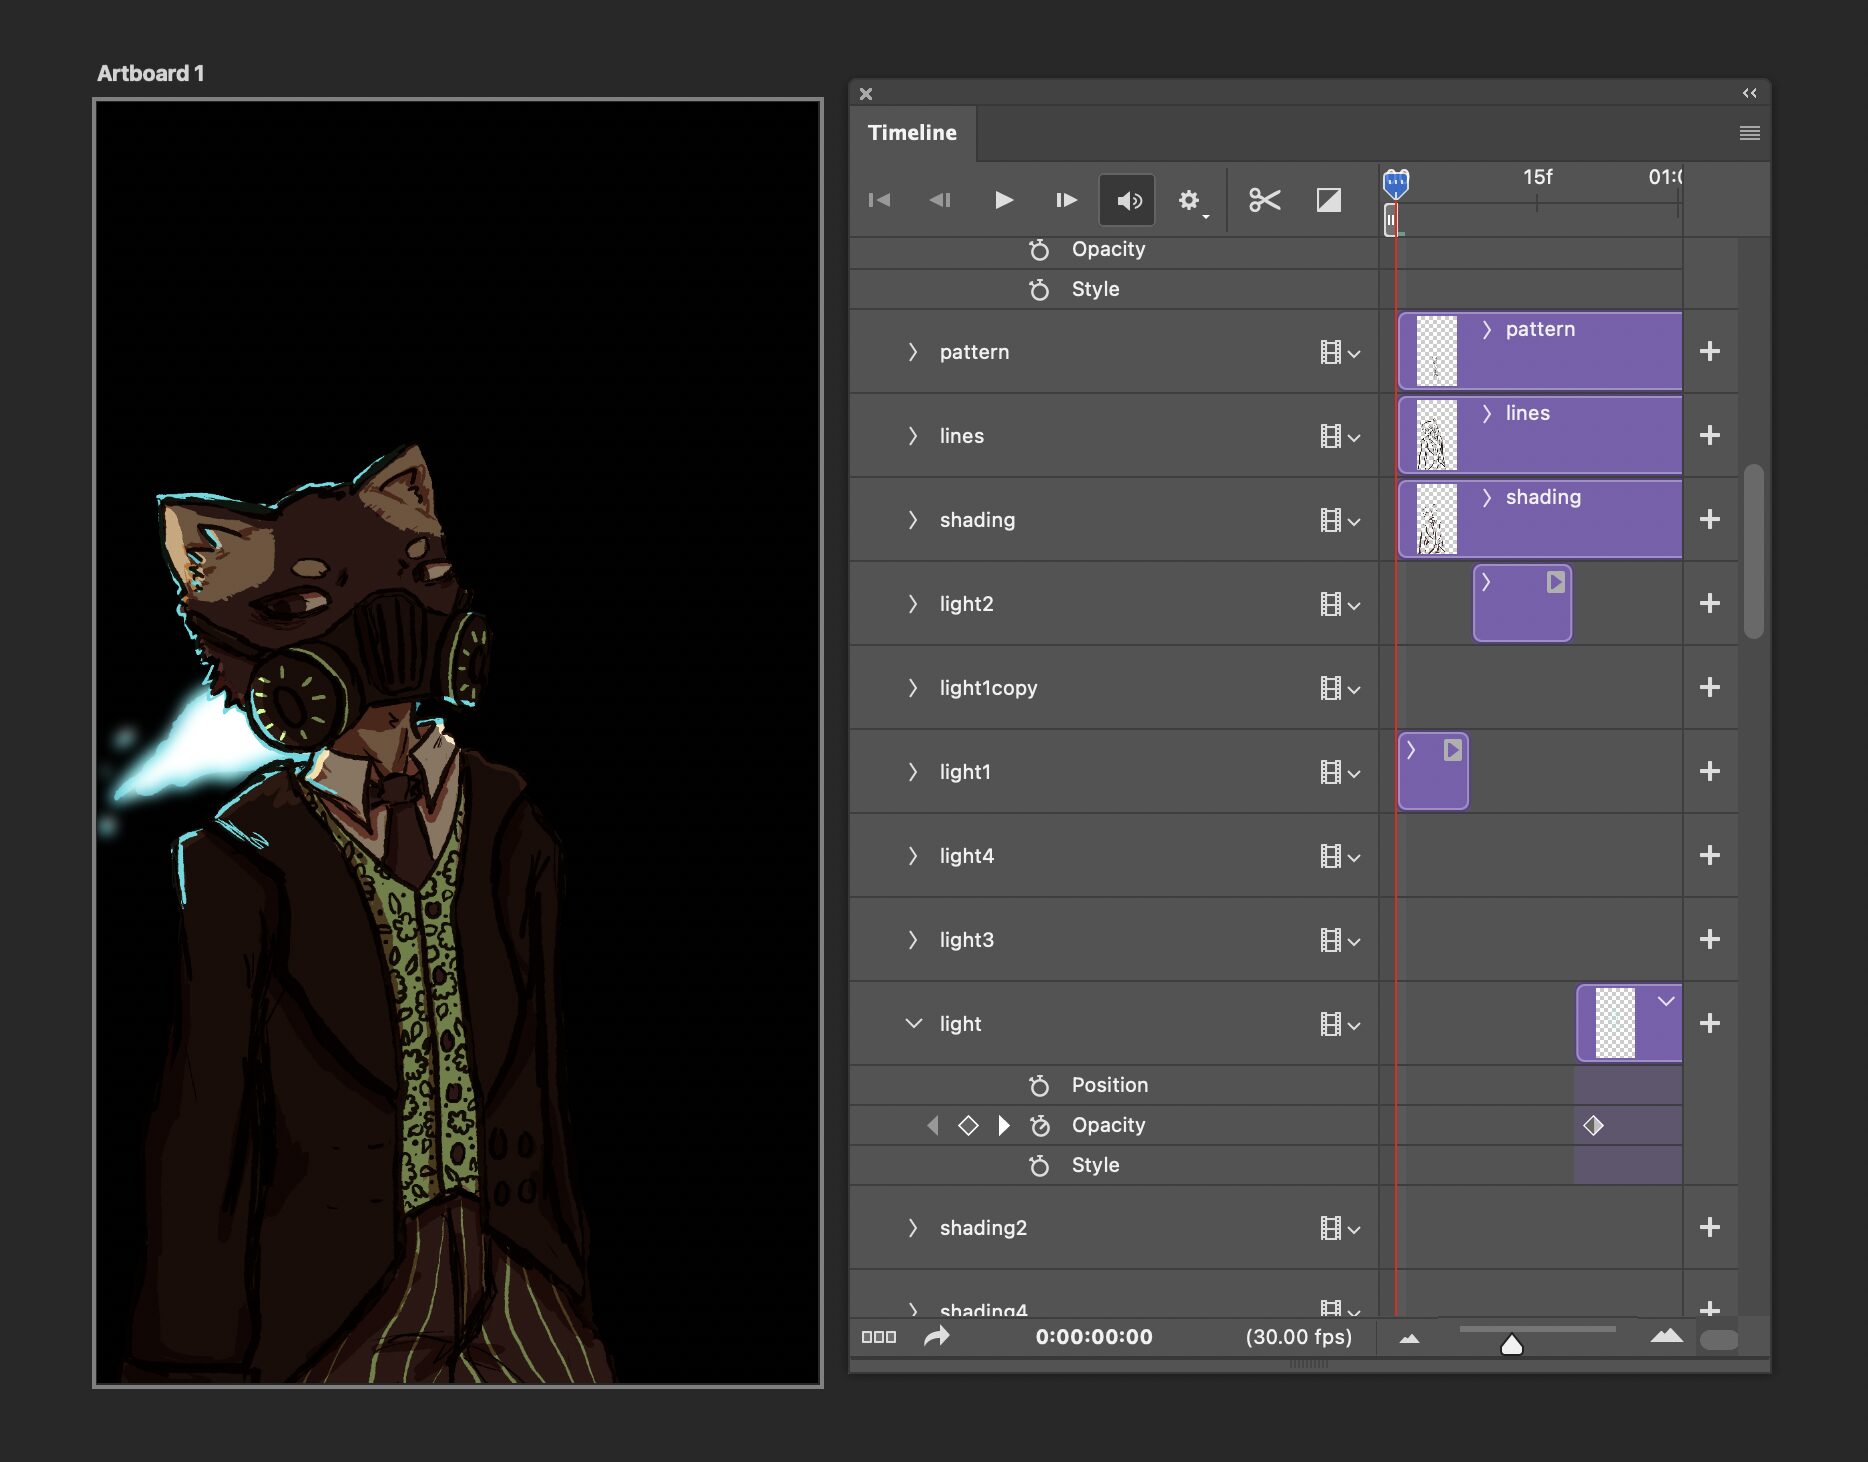The image size is (1868, 1462).
Task: Expand the light4 track
Action: [x=912, y=856]
